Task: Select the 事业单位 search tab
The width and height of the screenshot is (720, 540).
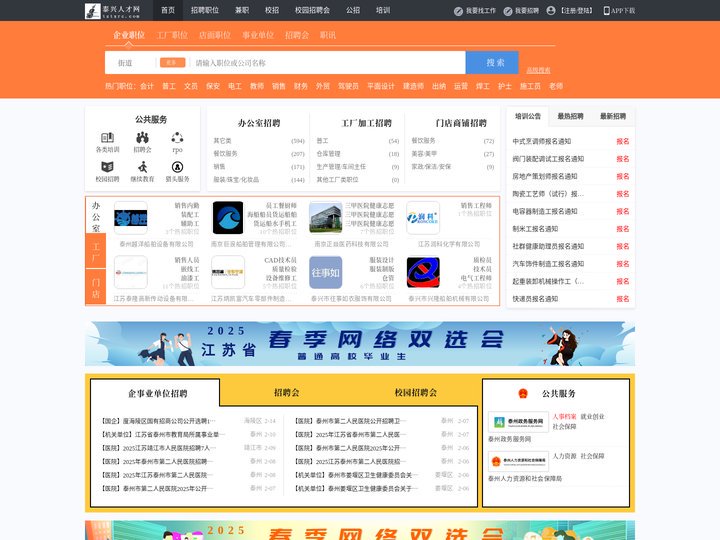Action: [x=258, y=35]
